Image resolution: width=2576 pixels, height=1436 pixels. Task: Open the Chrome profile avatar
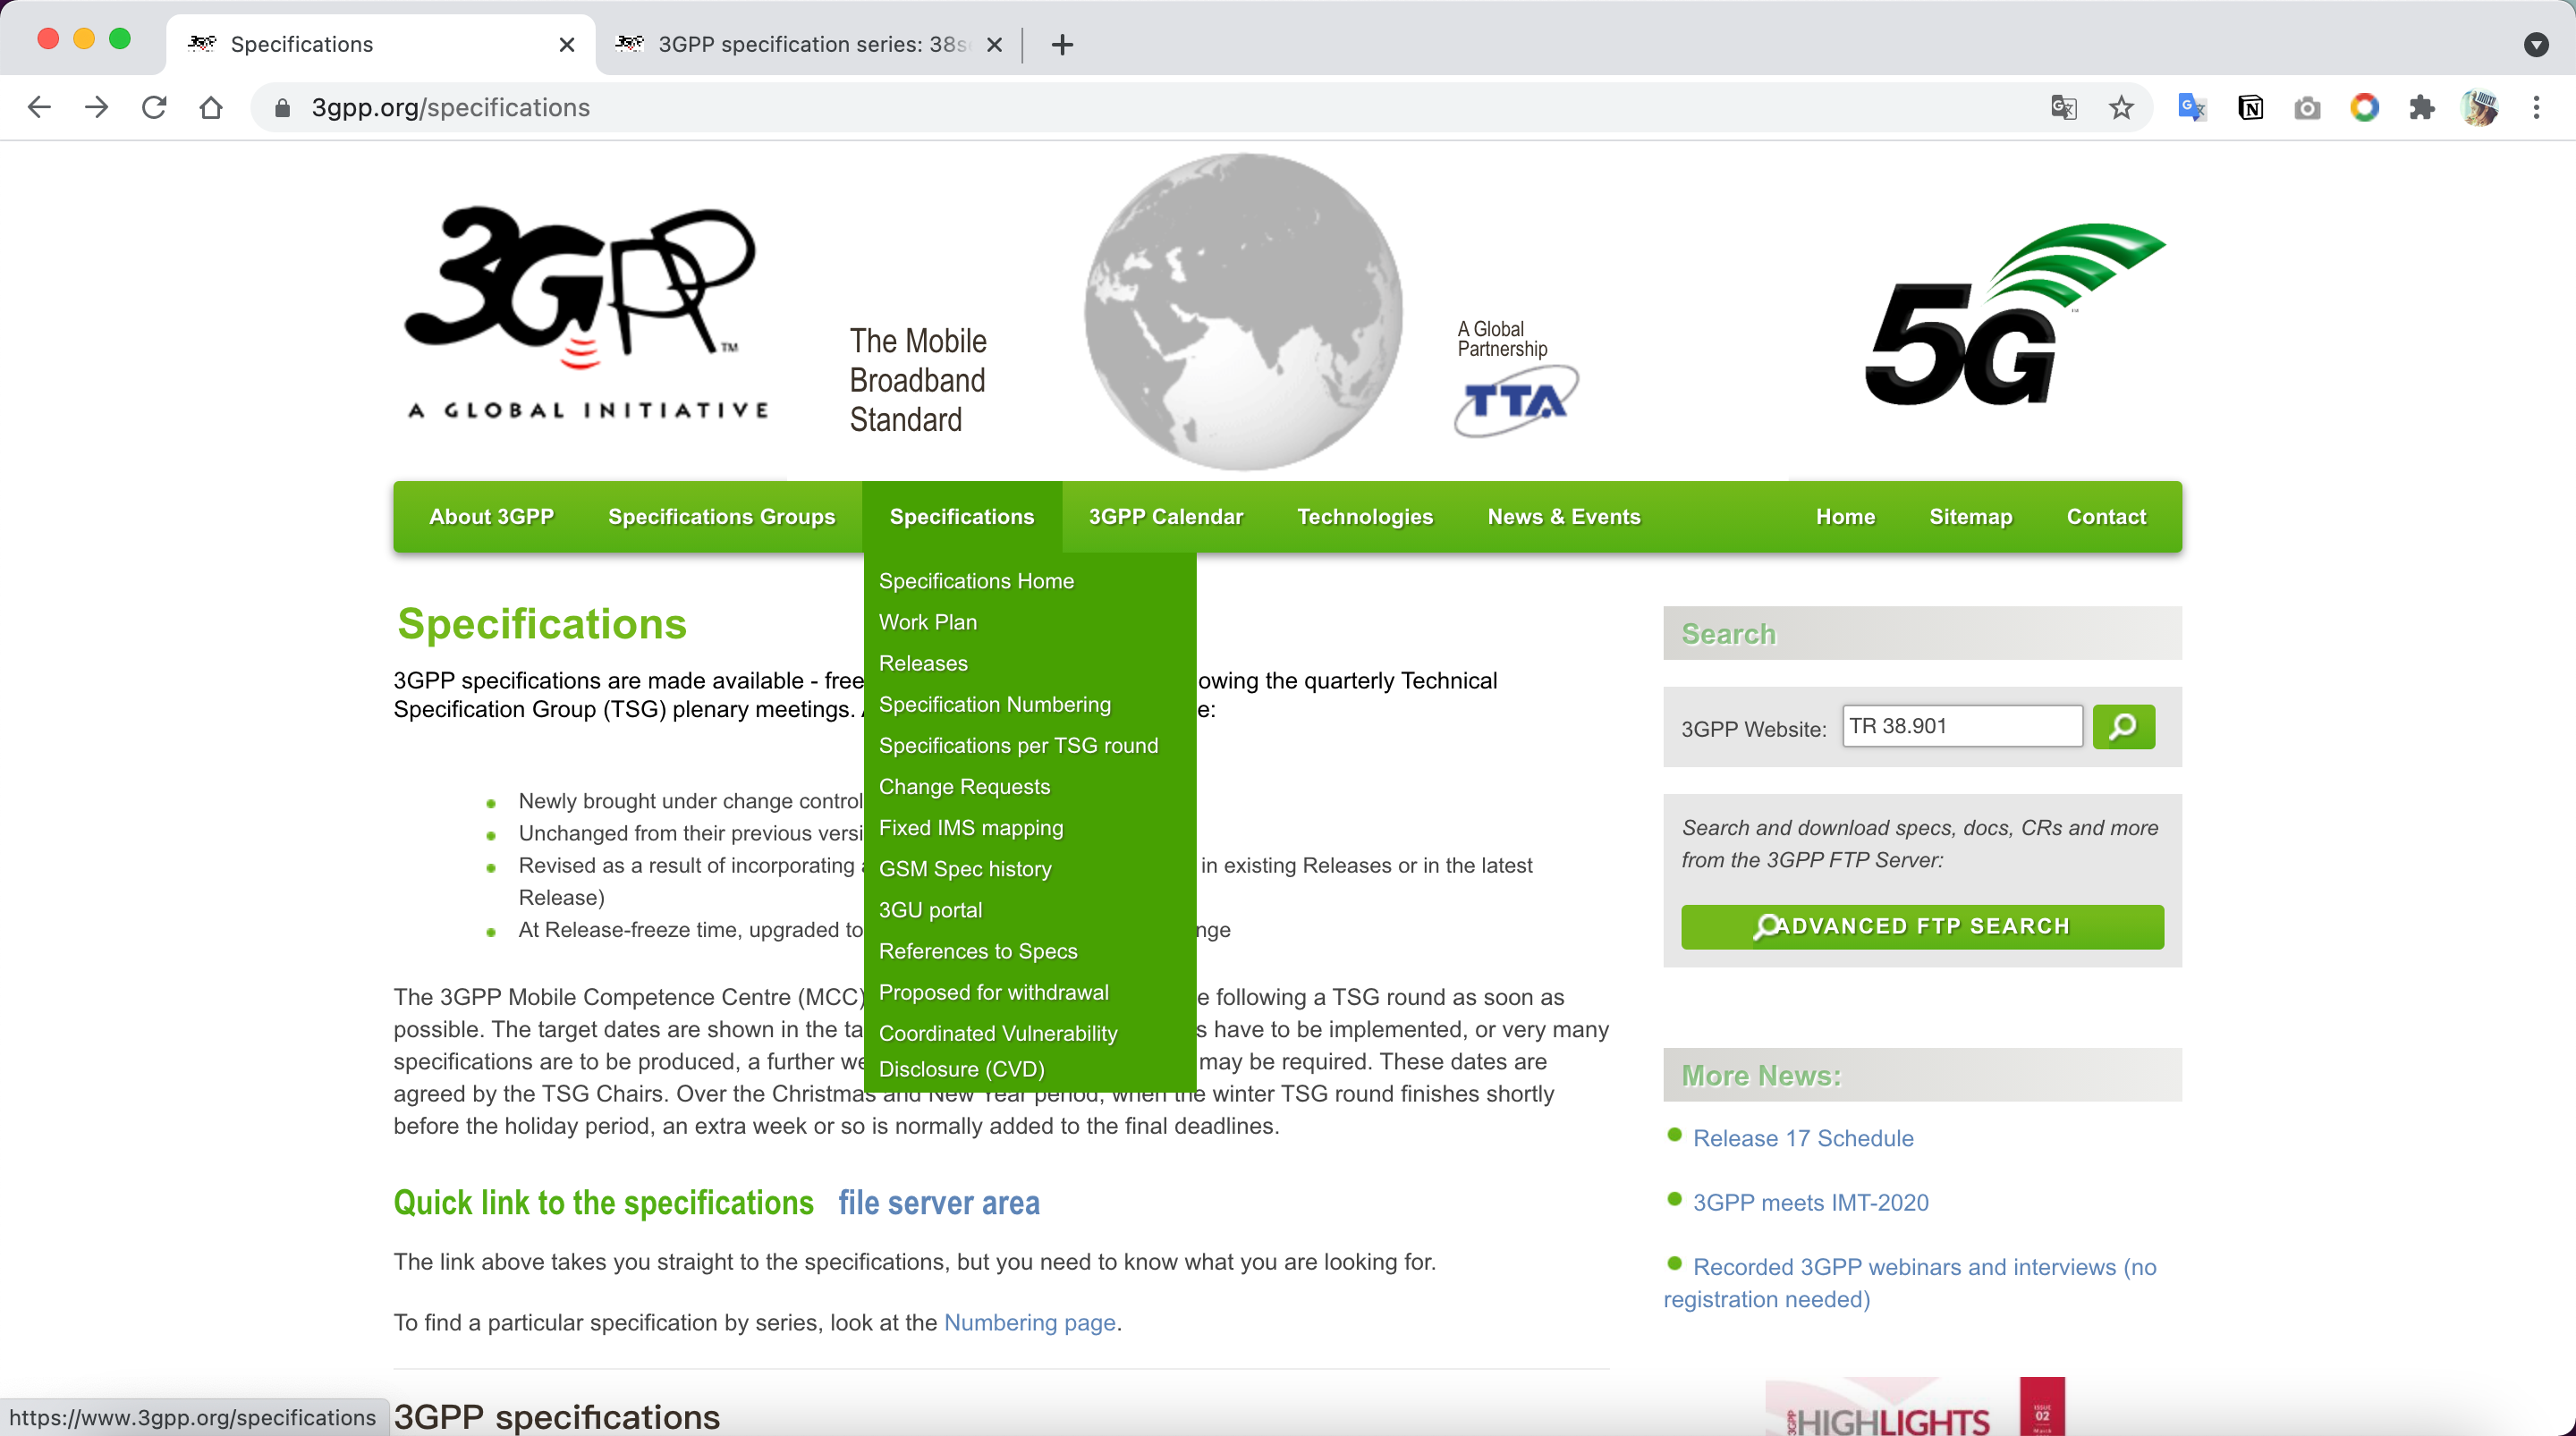[x=2479, y=107]
